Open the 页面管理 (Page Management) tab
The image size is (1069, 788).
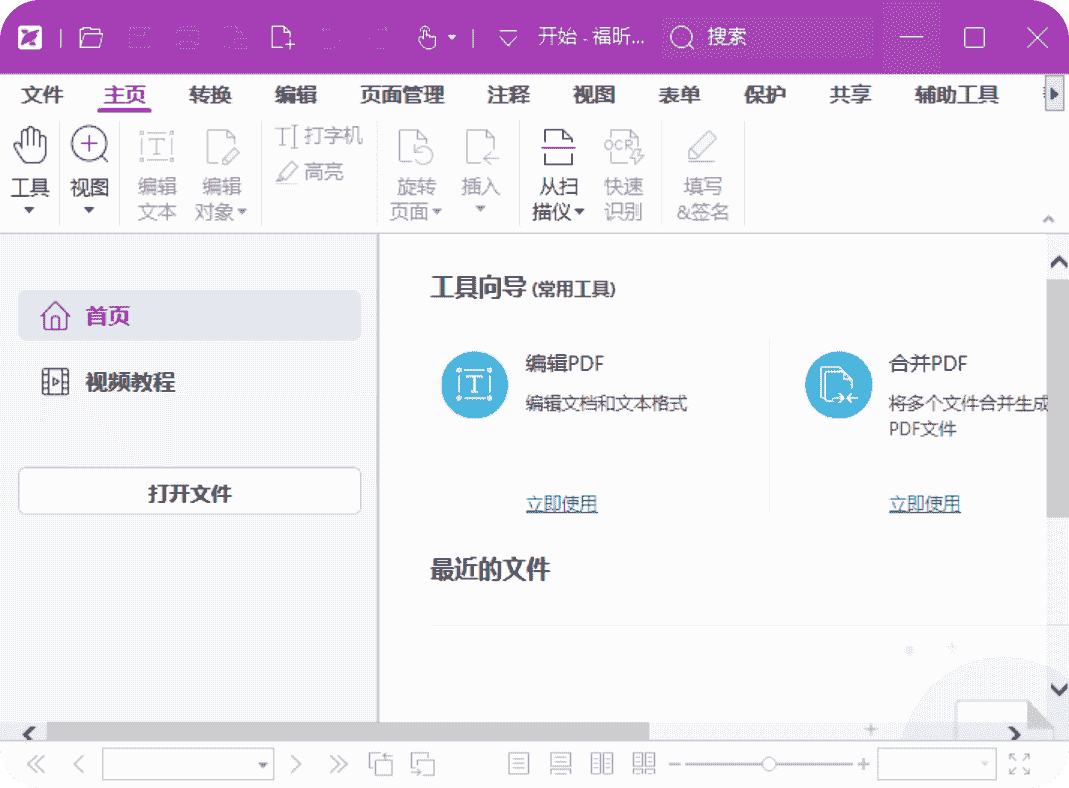pos(402,95)
